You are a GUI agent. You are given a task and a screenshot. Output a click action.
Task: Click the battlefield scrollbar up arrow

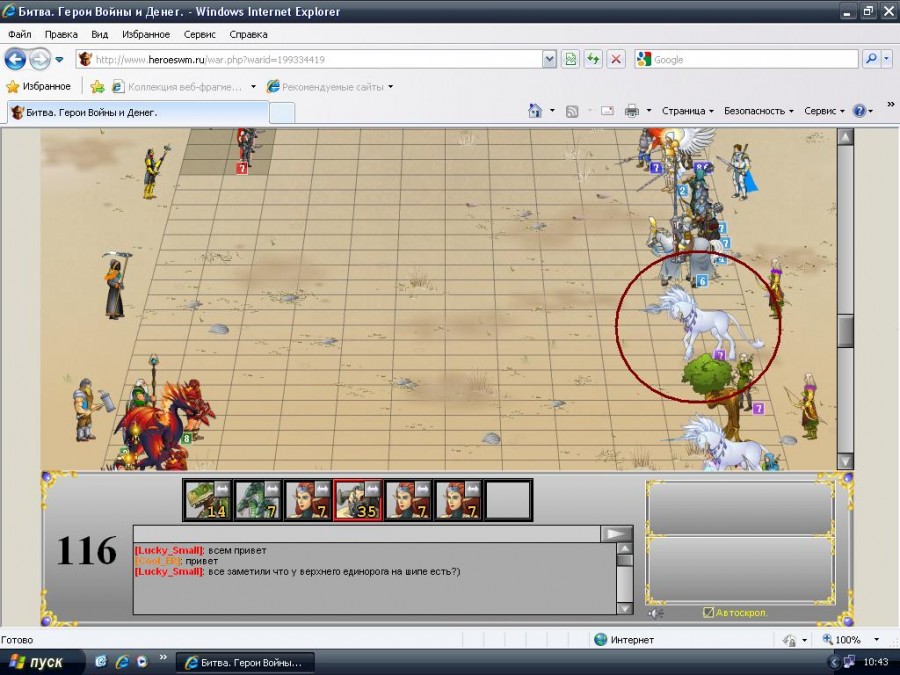click(x=845, y=137)
